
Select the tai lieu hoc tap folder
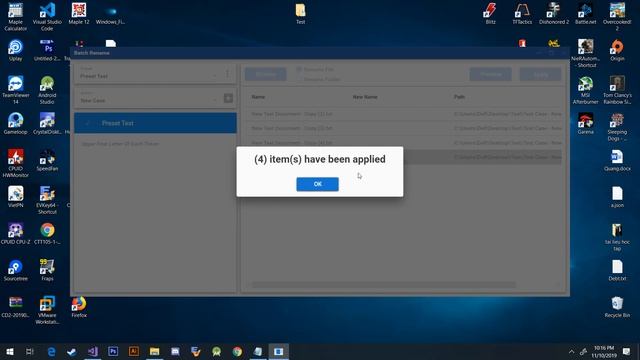[x=617, y=237]
